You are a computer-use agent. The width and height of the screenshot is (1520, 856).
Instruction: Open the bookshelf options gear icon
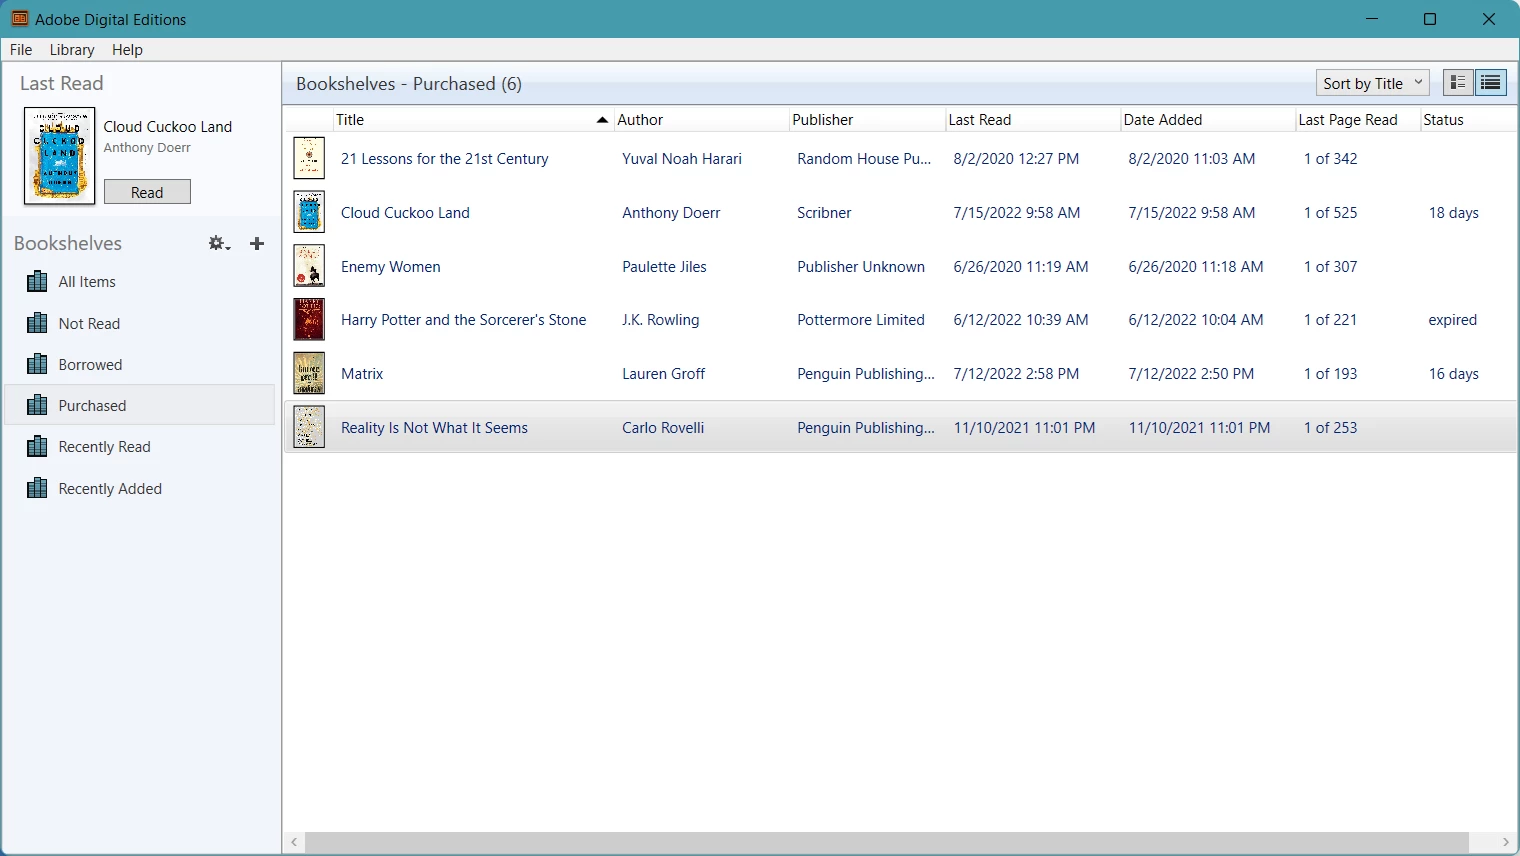(x=219, y=243)
